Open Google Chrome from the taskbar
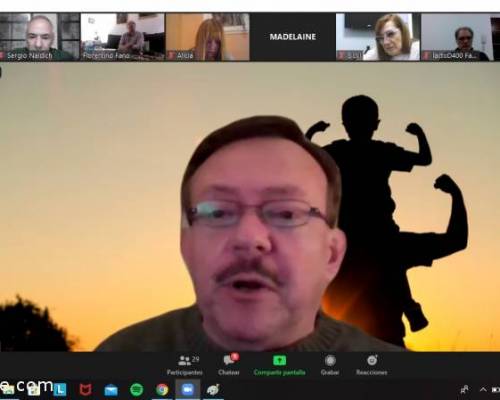 click(162, 389)
